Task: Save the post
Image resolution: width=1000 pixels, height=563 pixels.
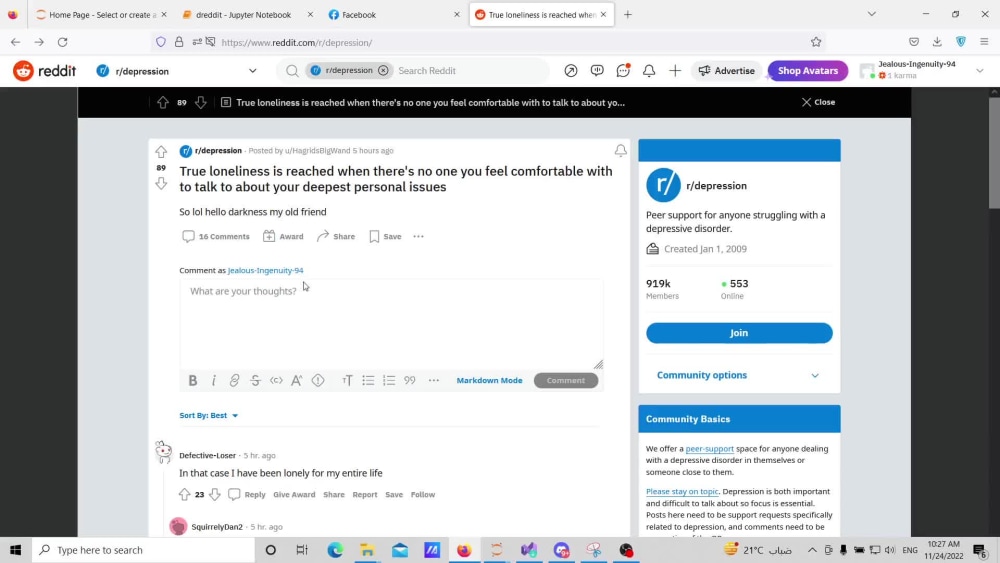Action: point(385,237)
